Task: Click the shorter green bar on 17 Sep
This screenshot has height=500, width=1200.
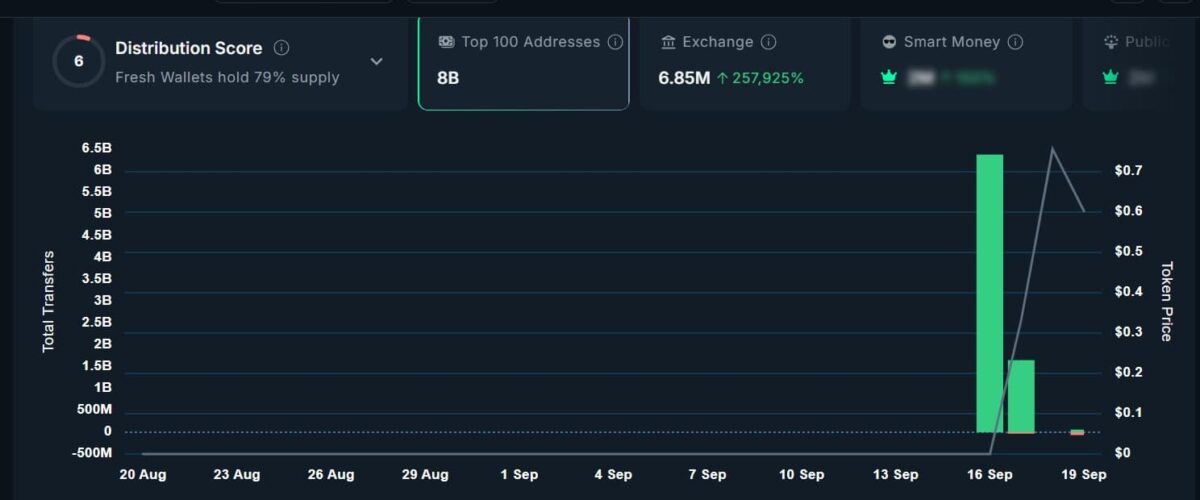Action: [1021, 395]
